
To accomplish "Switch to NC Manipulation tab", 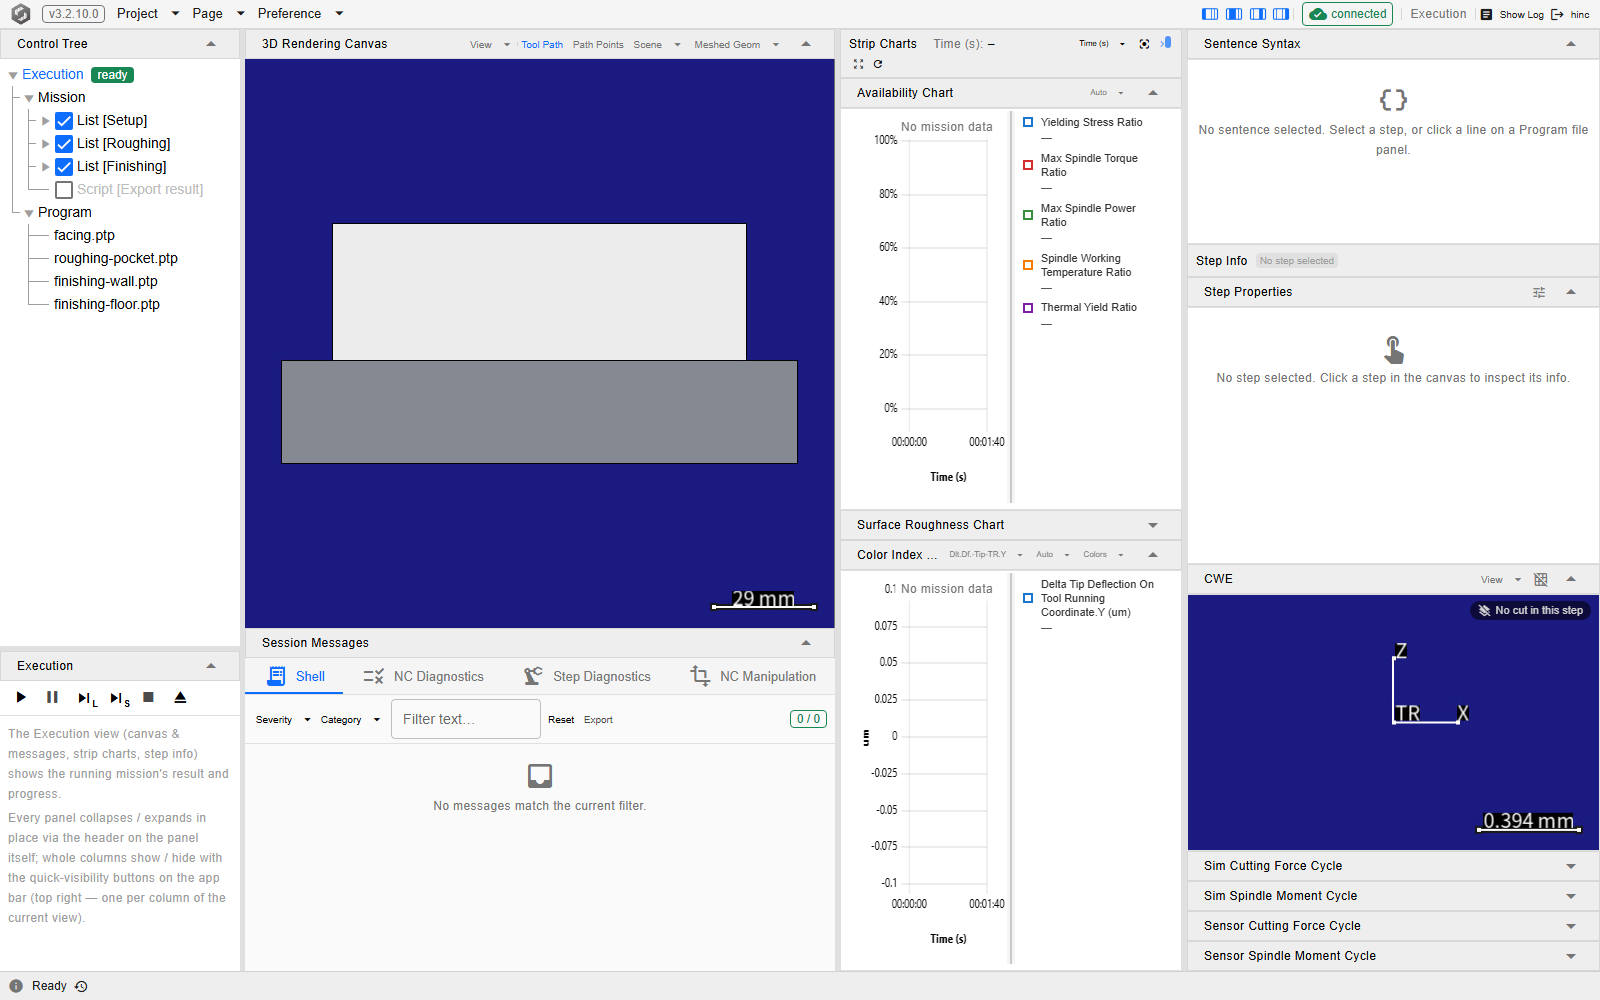I will click(x=753, y=677).
